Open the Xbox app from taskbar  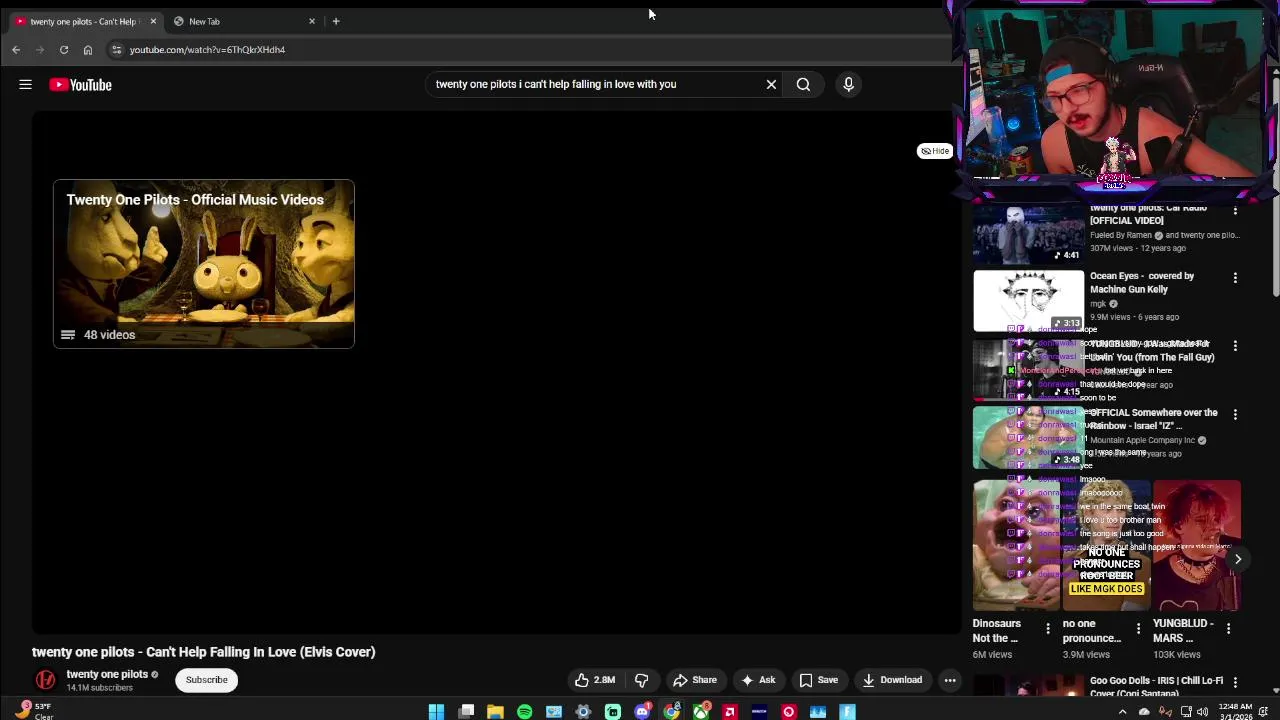(701, 712)
